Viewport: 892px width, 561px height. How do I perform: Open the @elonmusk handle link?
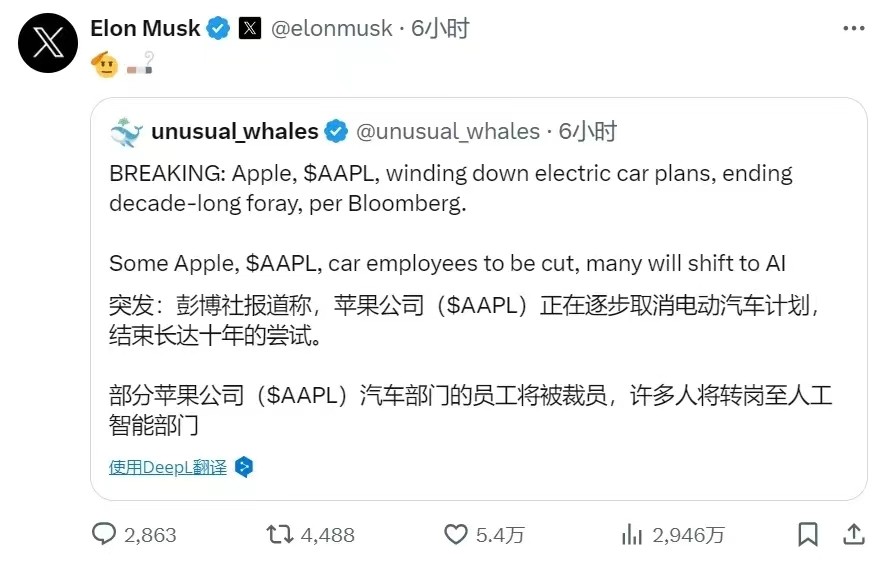click(x=332, y=29)
